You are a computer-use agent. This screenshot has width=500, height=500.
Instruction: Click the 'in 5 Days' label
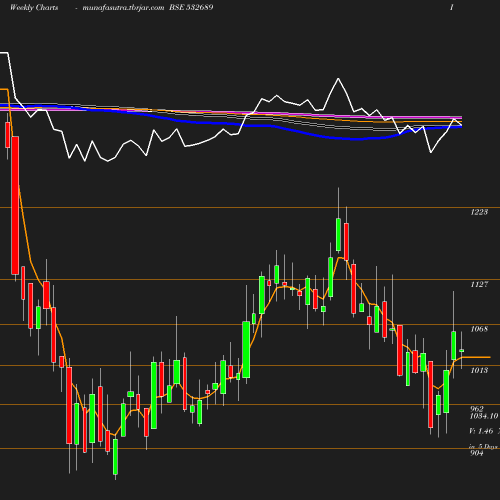click(483, 446)
